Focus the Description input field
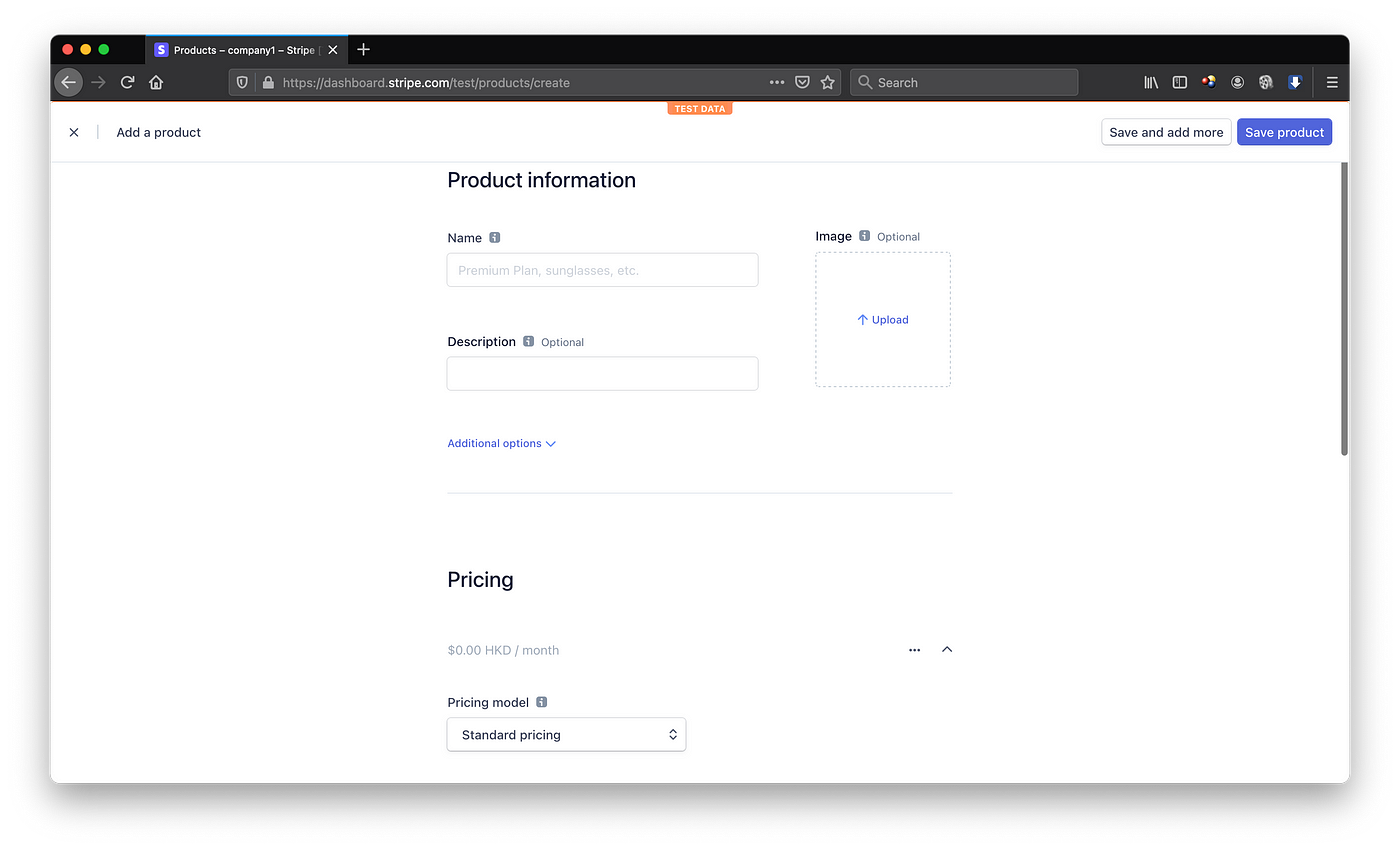 pos(602,373)
